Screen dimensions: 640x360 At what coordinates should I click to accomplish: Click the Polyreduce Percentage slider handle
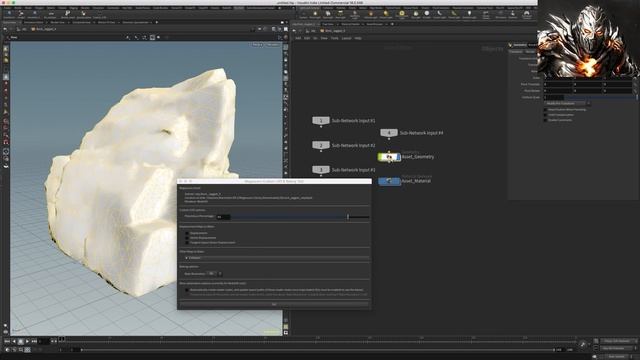[348, 217]
